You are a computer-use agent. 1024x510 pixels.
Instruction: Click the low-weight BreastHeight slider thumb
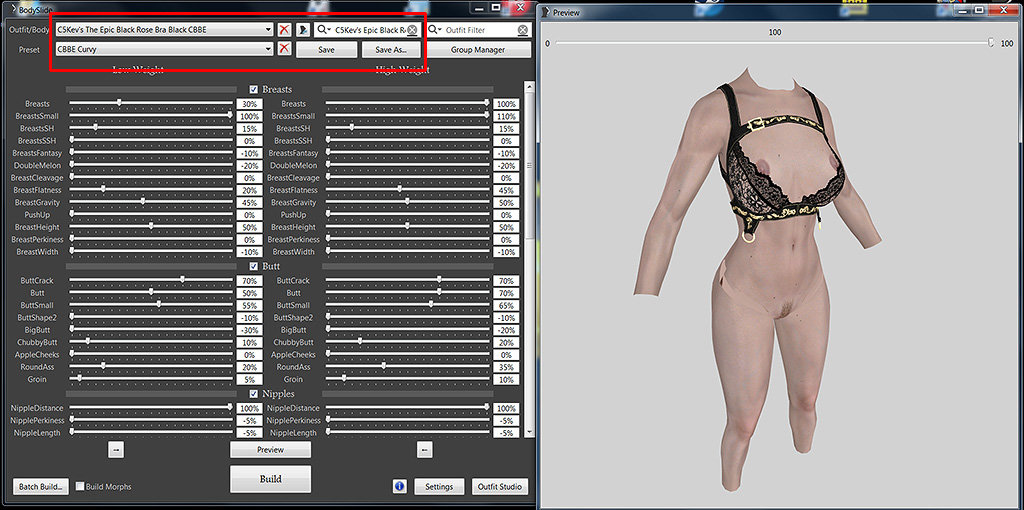point(151,226)
